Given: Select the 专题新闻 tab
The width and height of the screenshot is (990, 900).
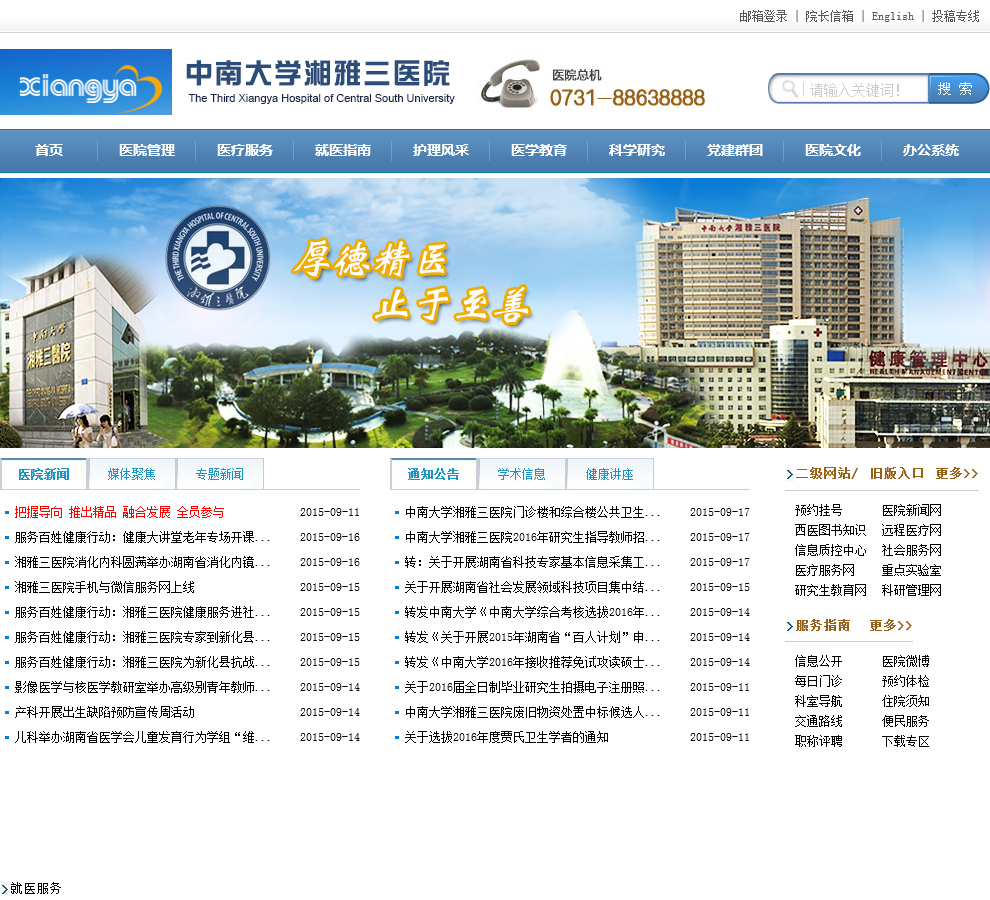Looking at the screenshot, I should coord(220,474).
